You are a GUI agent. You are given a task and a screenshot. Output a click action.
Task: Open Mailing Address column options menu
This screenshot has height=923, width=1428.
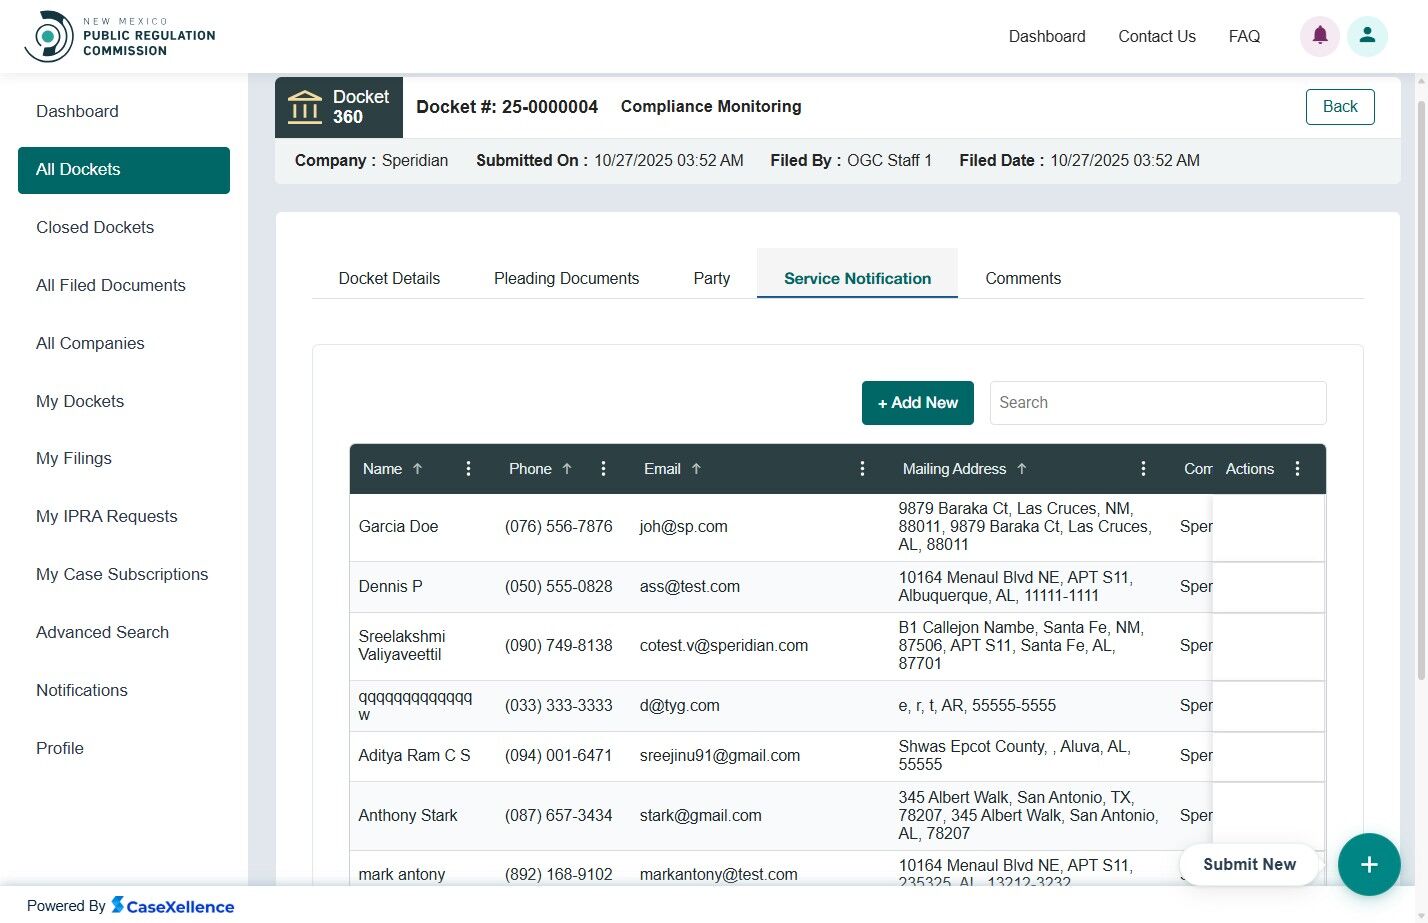(x=1143, y=469)
